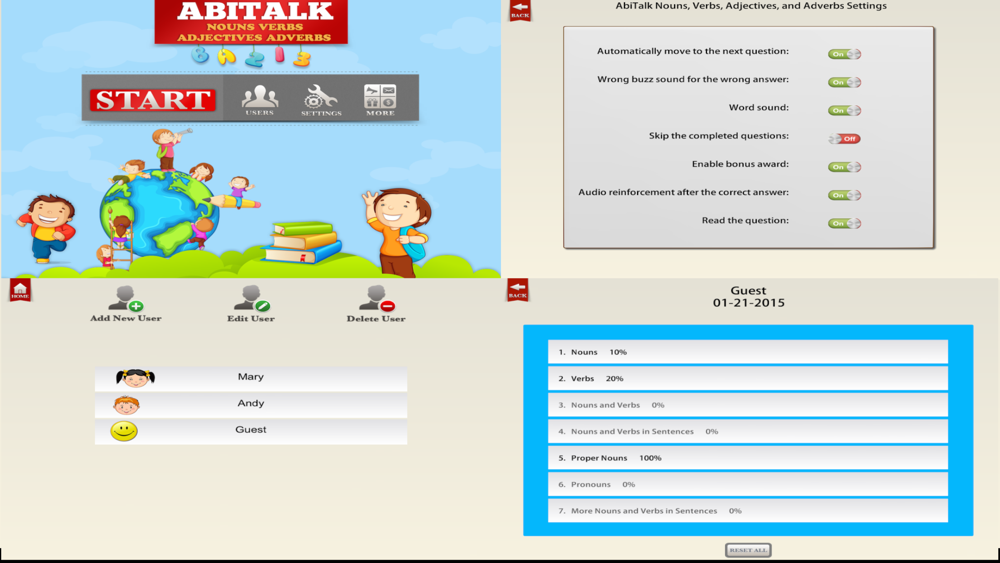Open the More apps icon
This screenshot has width=1000, height=563.
(x=380, y=100)
